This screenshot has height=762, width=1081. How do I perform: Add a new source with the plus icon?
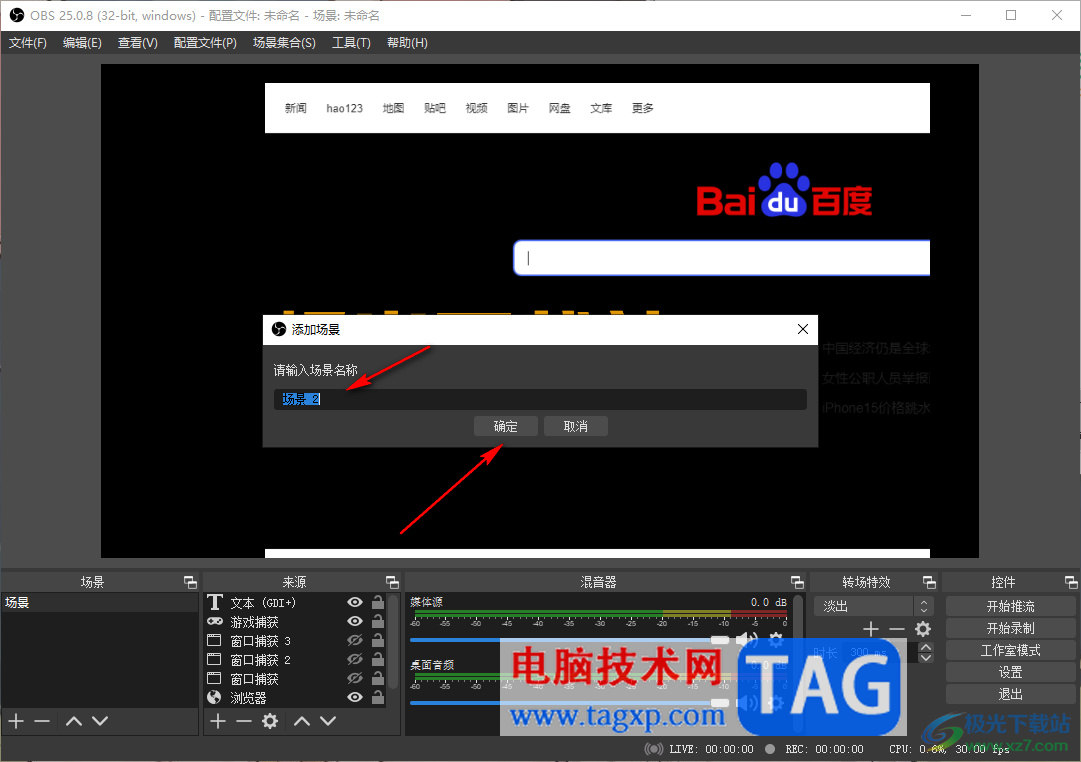[218, 721]
